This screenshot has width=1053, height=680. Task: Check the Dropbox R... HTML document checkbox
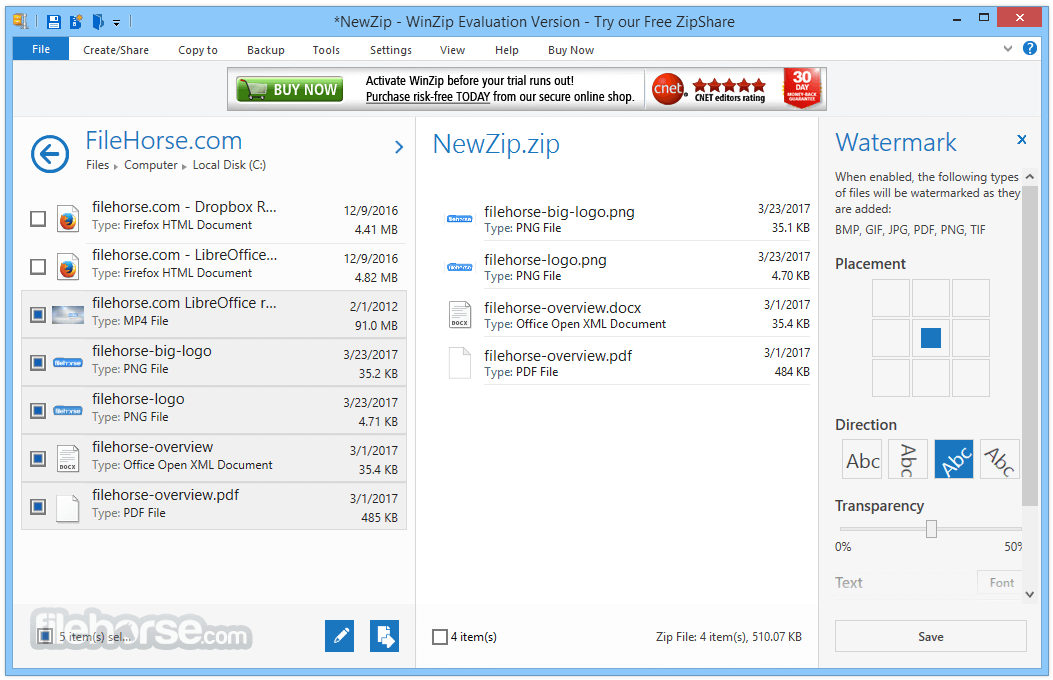(x=38, y=219)
